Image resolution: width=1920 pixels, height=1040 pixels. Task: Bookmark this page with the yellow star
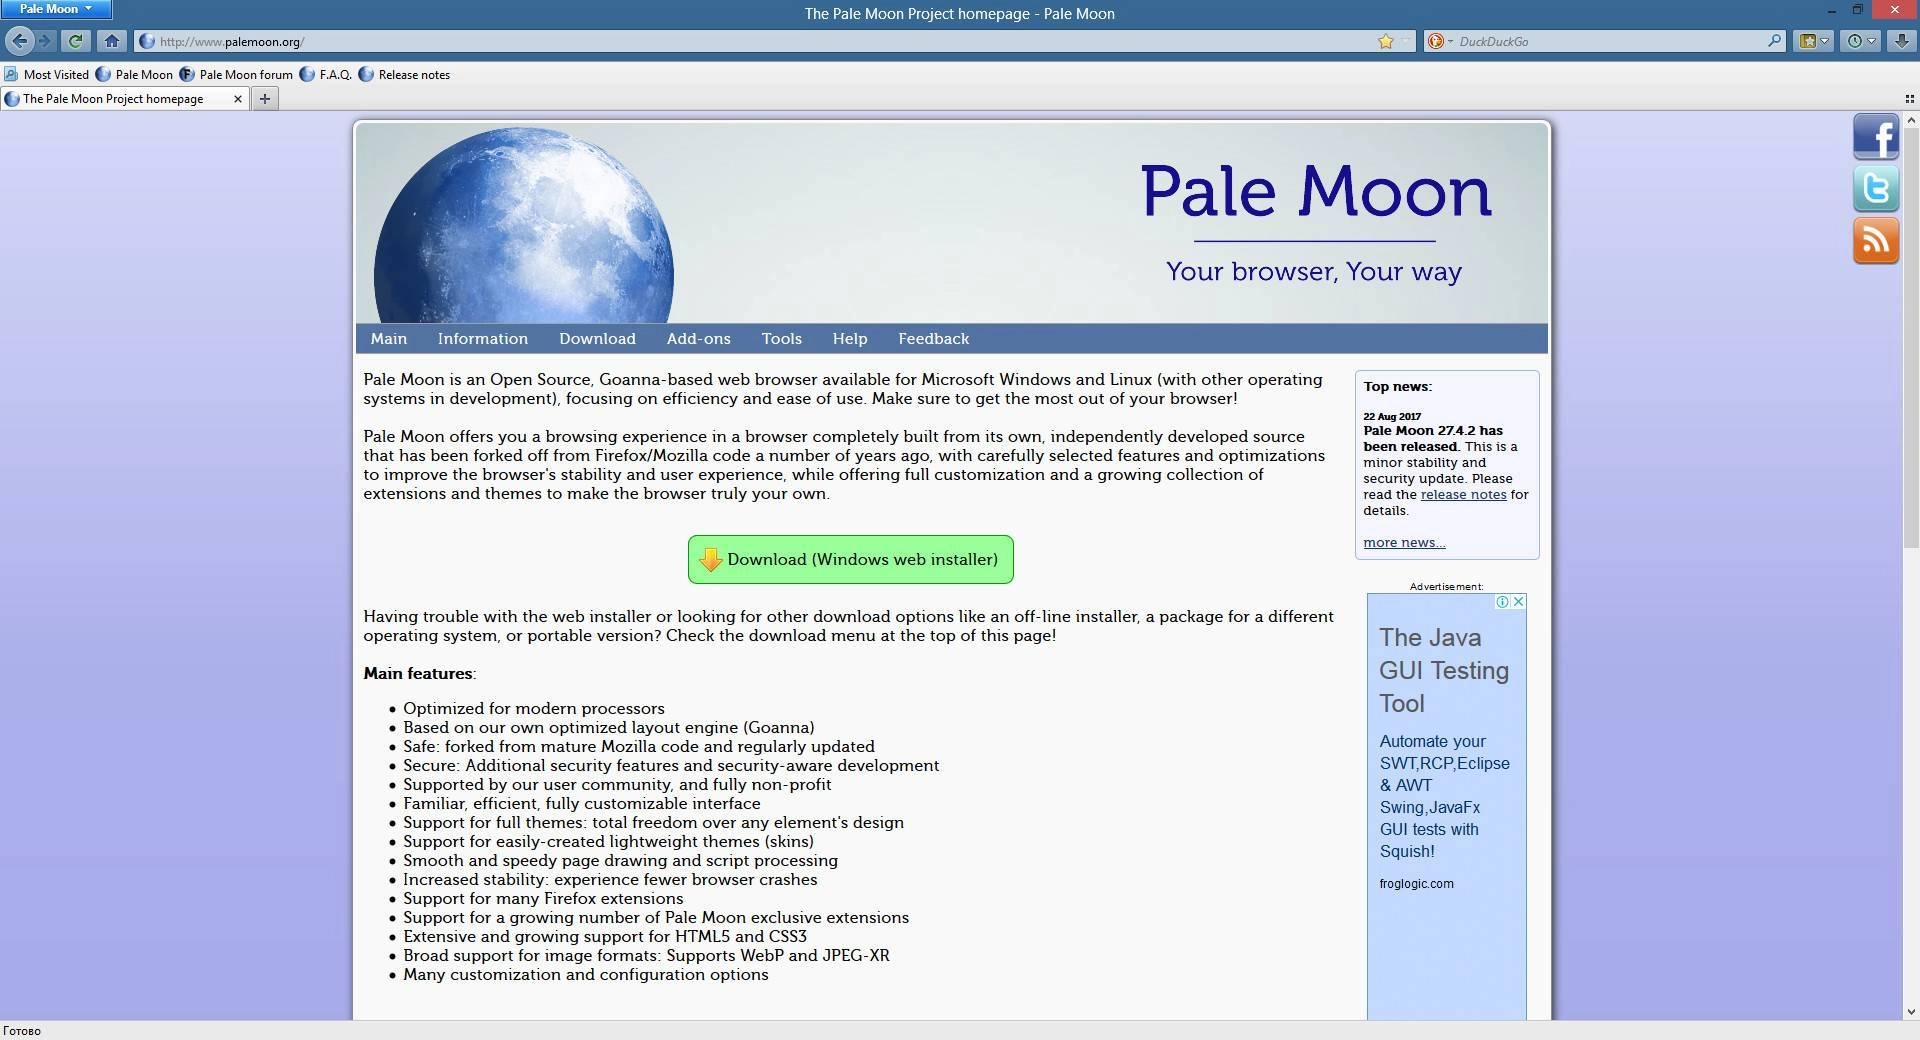click(1386, 41)
